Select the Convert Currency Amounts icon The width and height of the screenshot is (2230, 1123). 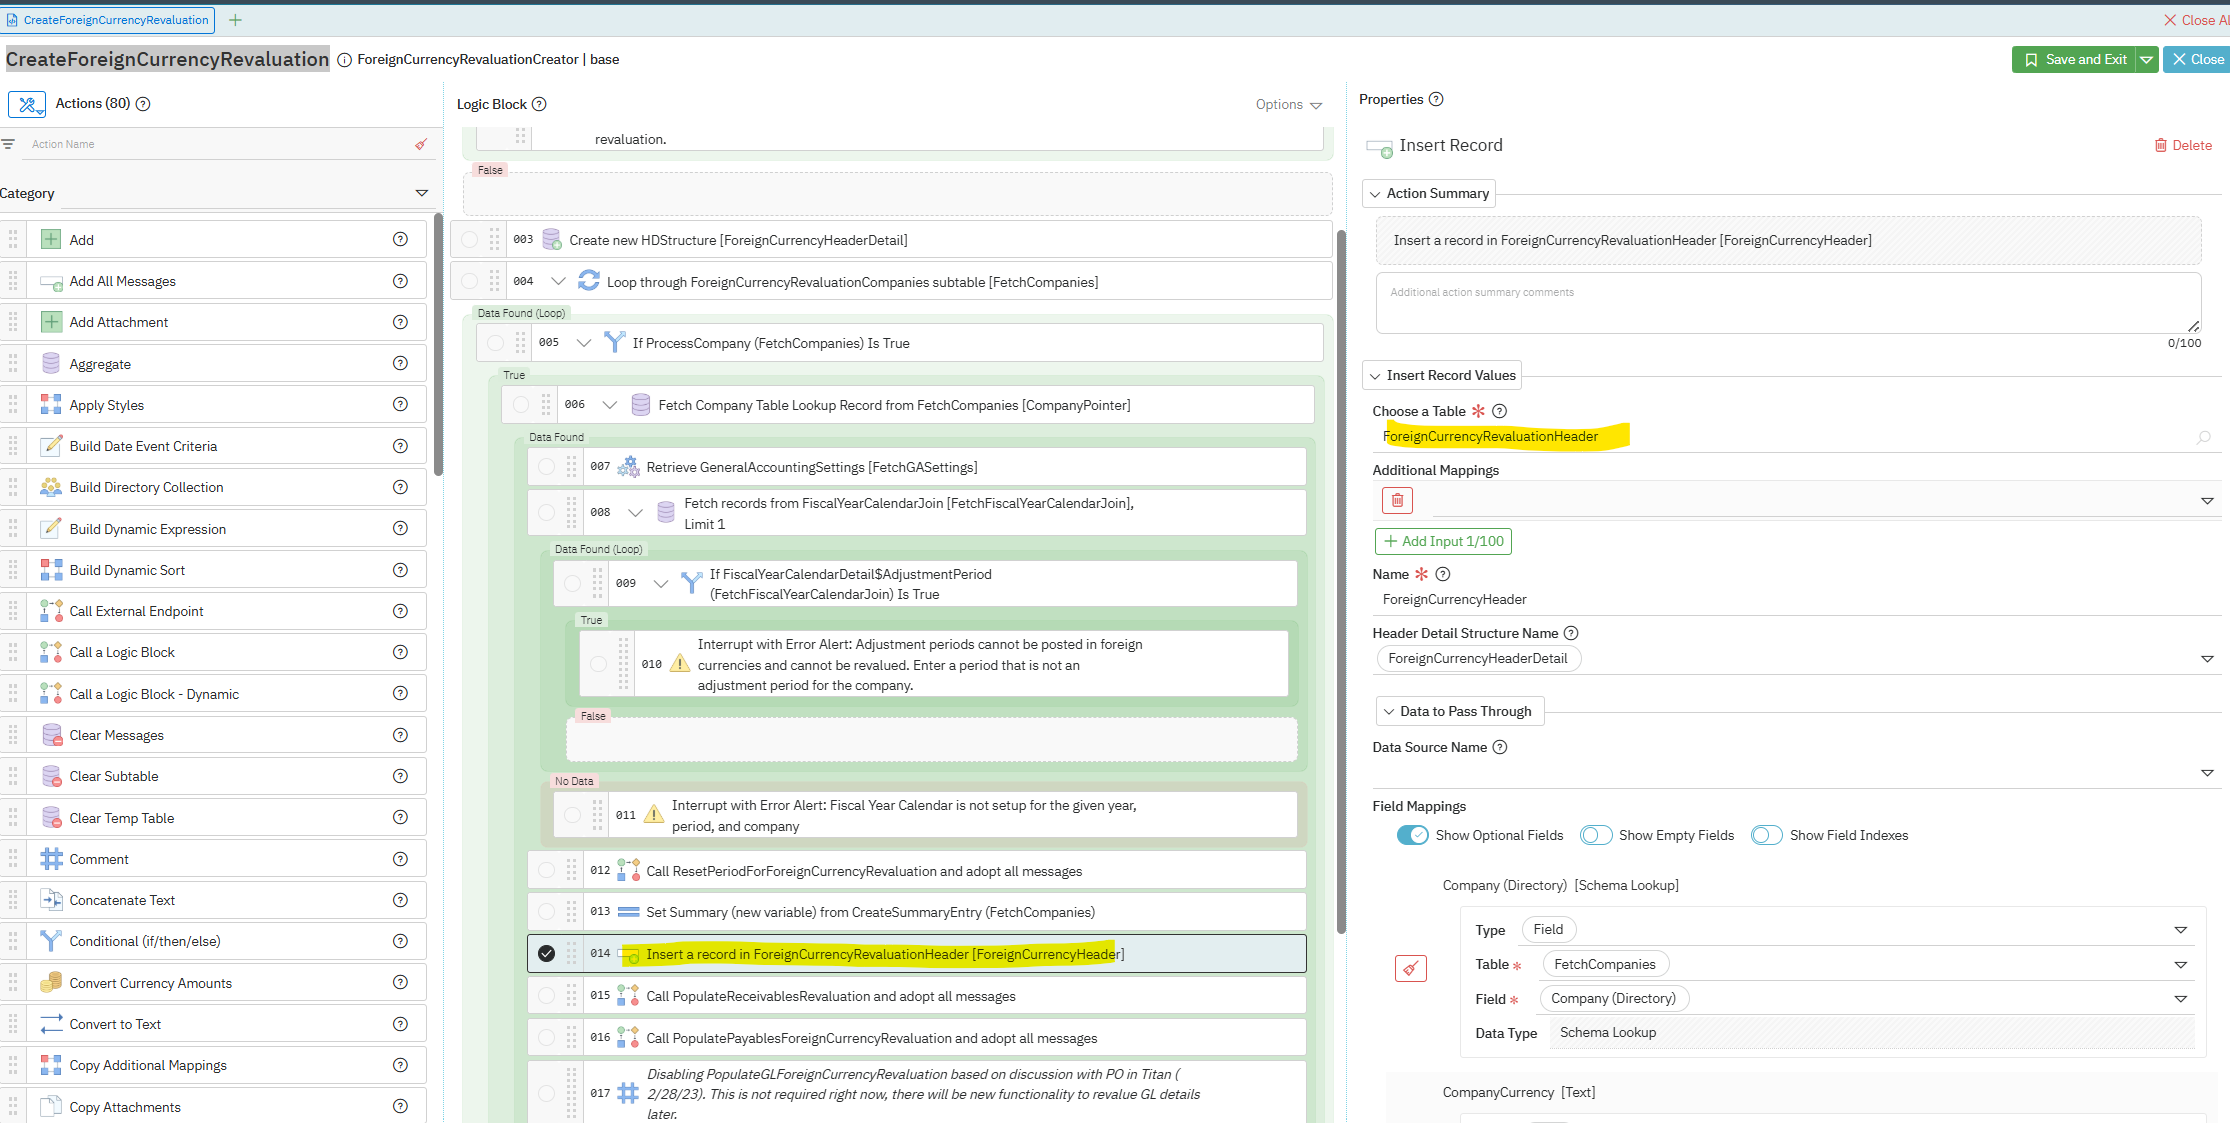[x=51, y=983]
